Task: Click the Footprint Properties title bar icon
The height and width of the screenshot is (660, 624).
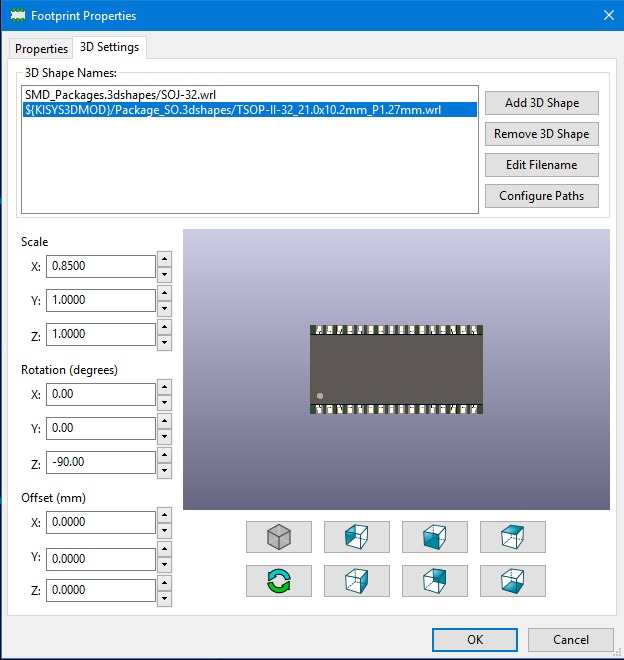Action: click(18, 16)
